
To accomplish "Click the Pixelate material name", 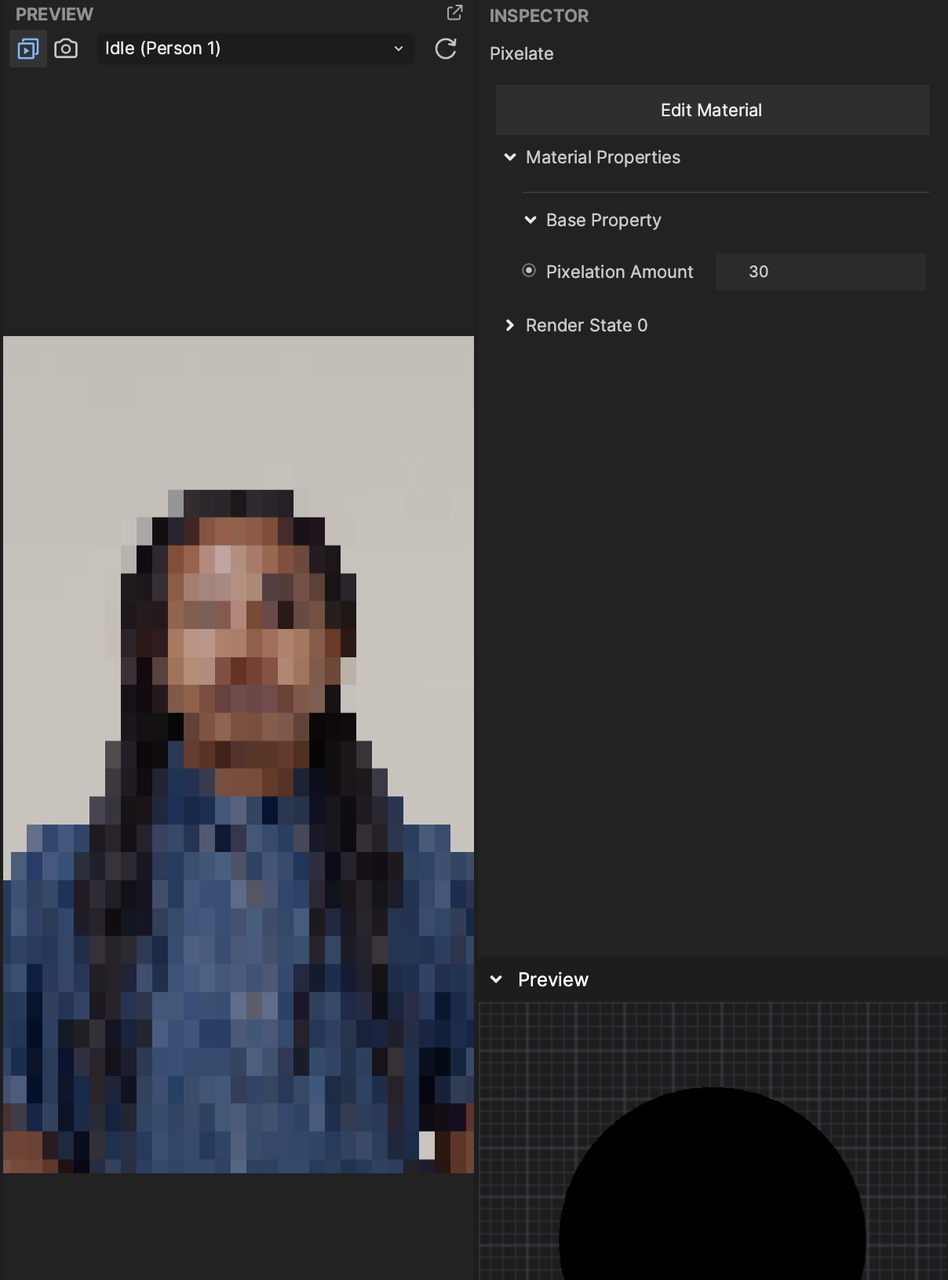I will point(521,54).
